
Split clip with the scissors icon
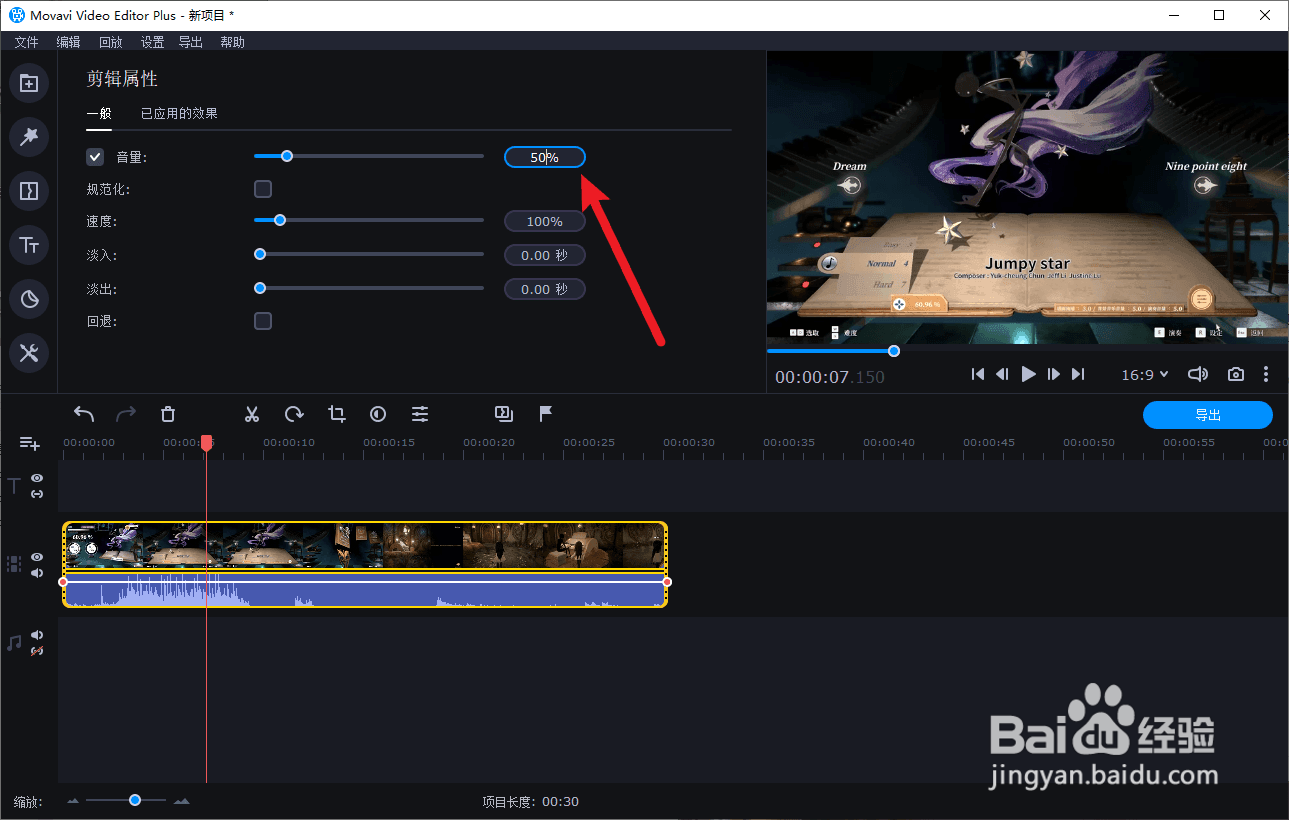point(252,414)
